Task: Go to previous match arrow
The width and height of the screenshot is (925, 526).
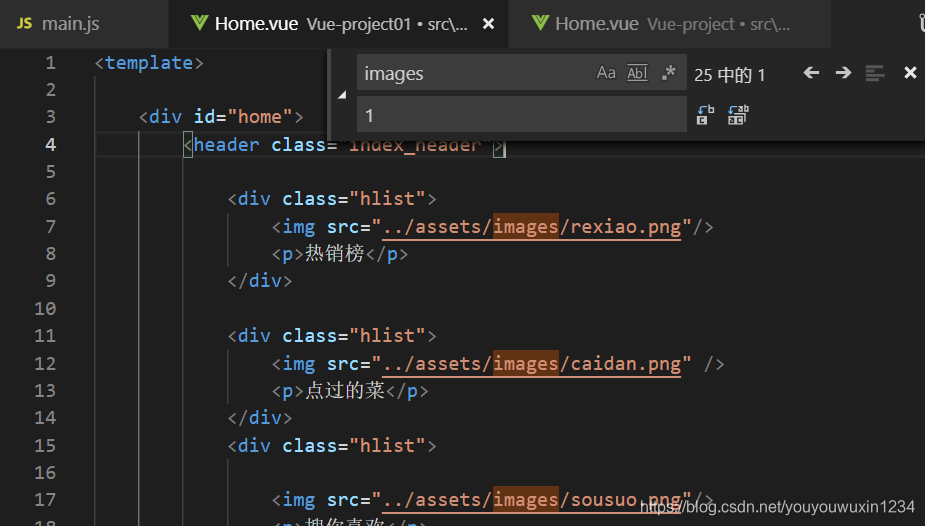Action: pyautogui.click(x=811, y=73)
